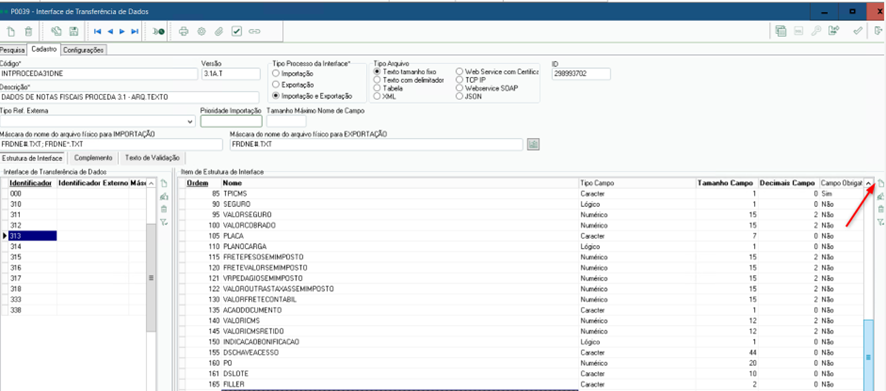Image resolution: width=886 pixels, height=391 pixels.
Task: Open the Complemento tab
Action: [x=93, y=158]
